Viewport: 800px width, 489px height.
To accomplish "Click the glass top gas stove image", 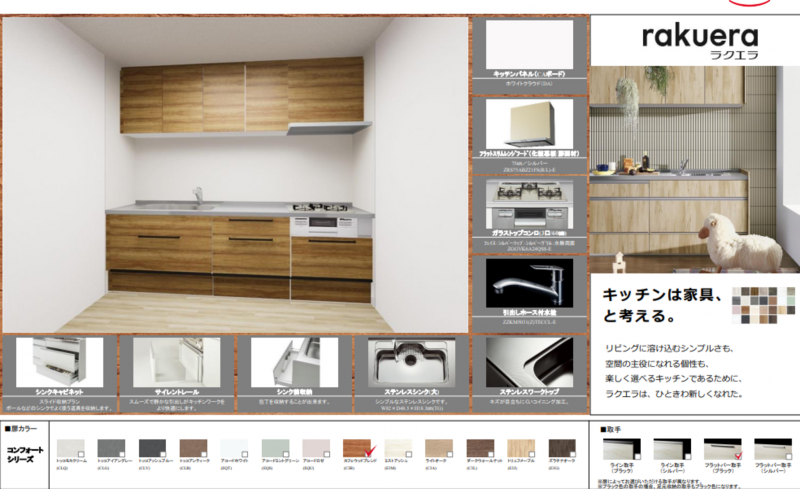I will [x=529, y=204].
